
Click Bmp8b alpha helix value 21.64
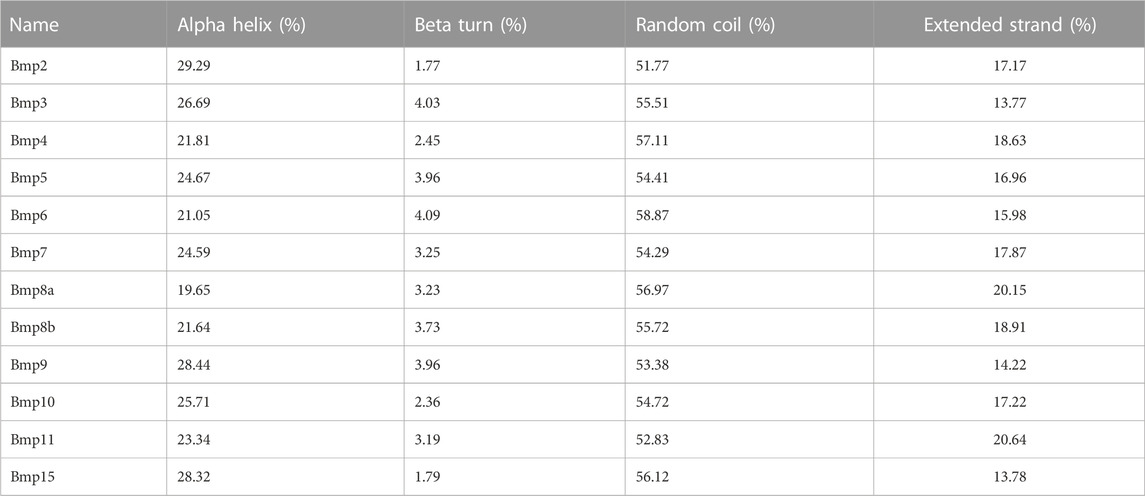coord(193,327)
